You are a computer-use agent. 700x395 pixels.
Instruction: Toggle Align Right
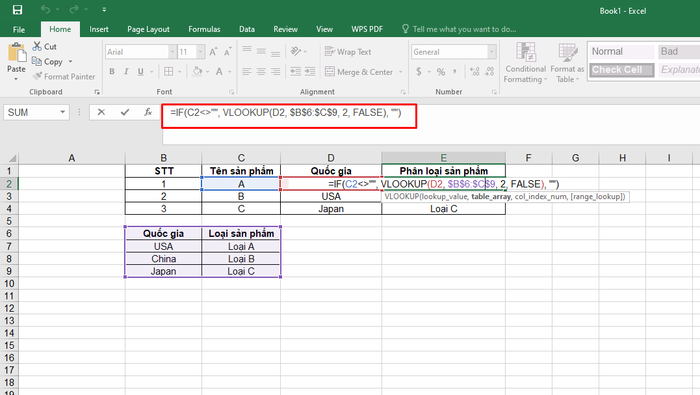click(276, 71)
